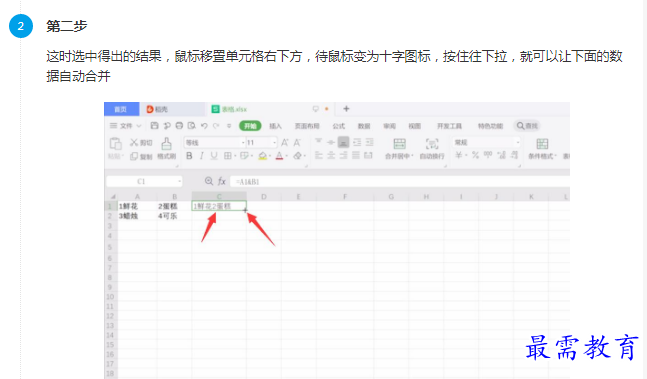Select cell C1 containing 1鲜花2蛋糕
Viewport: 647px width, 379px height.
coord(219,206)
